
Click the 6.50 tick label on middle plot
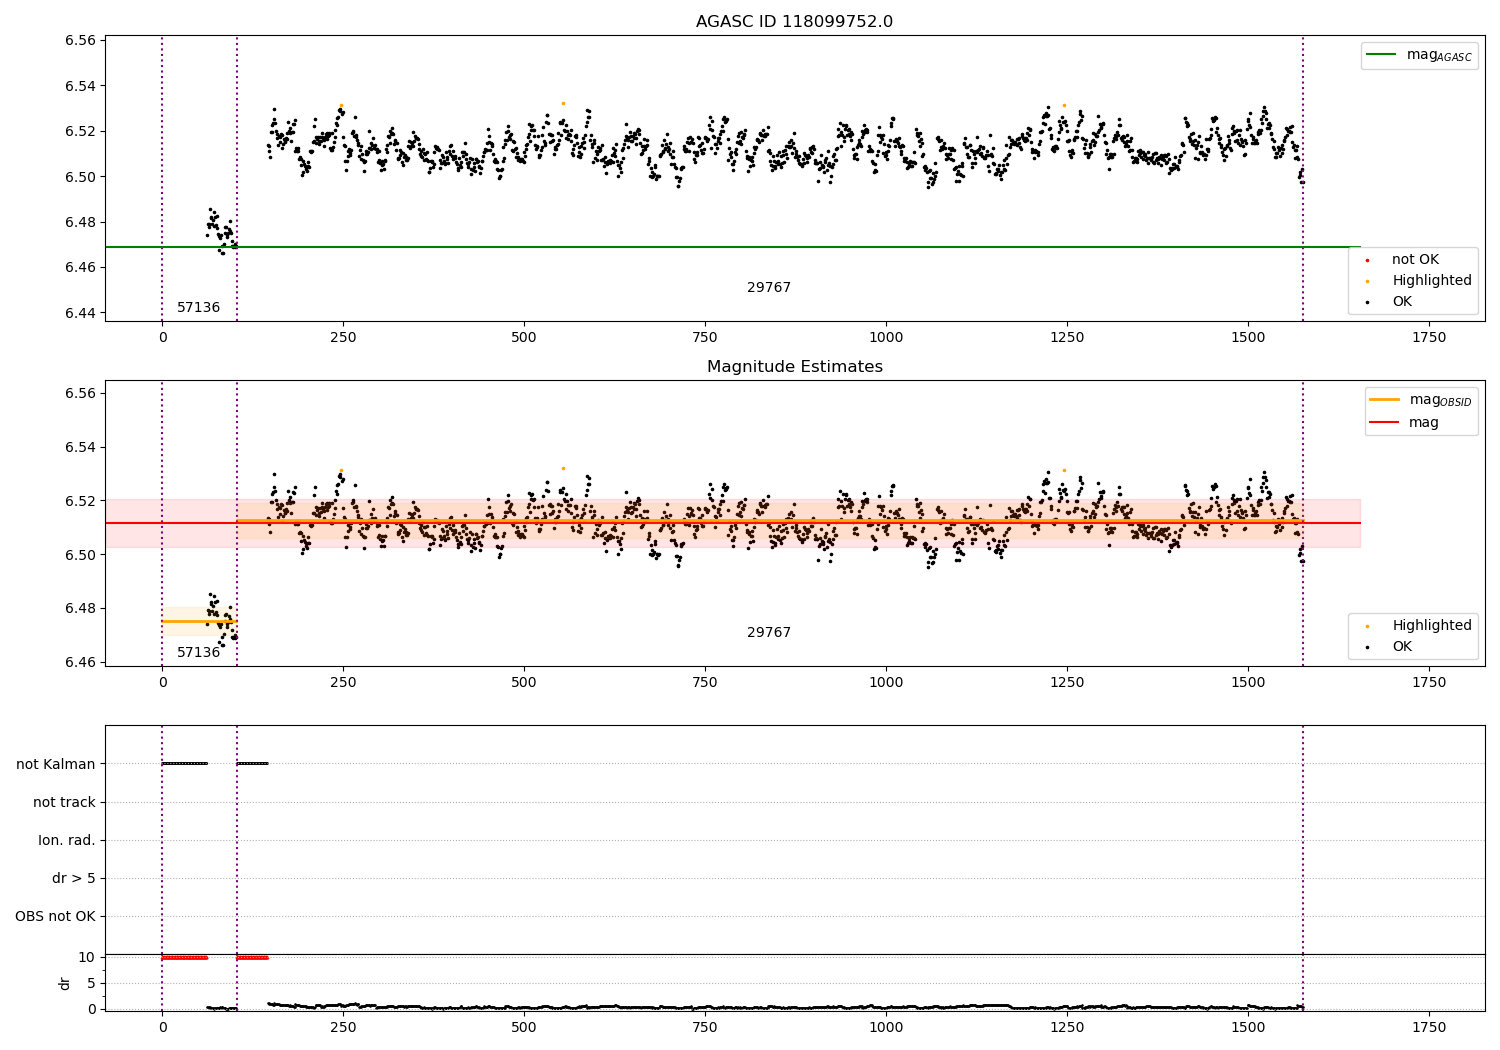click(80, 555)
